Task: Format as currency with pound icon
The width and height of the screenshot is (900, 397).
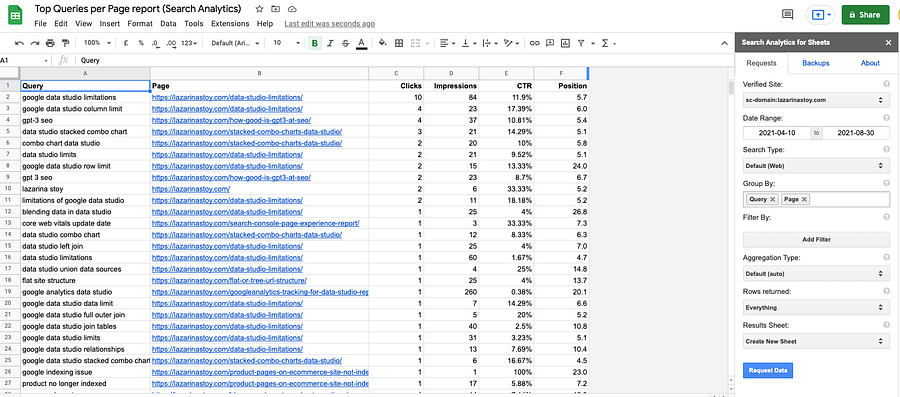Action: 126,43
